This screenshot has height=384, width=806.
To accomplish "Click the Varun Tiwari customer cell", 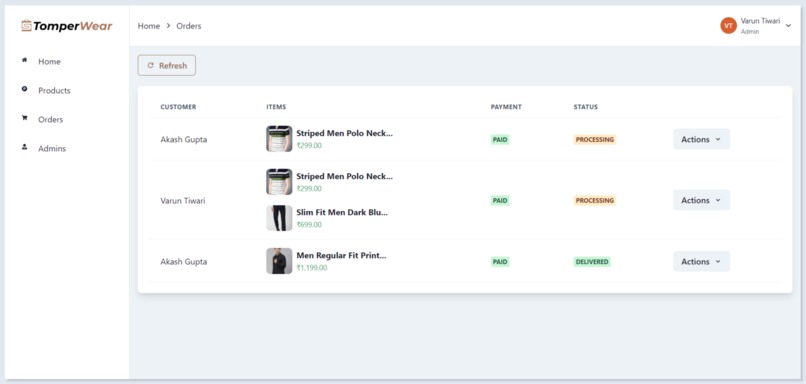I will pyautogui.click(x=182, y=200).
